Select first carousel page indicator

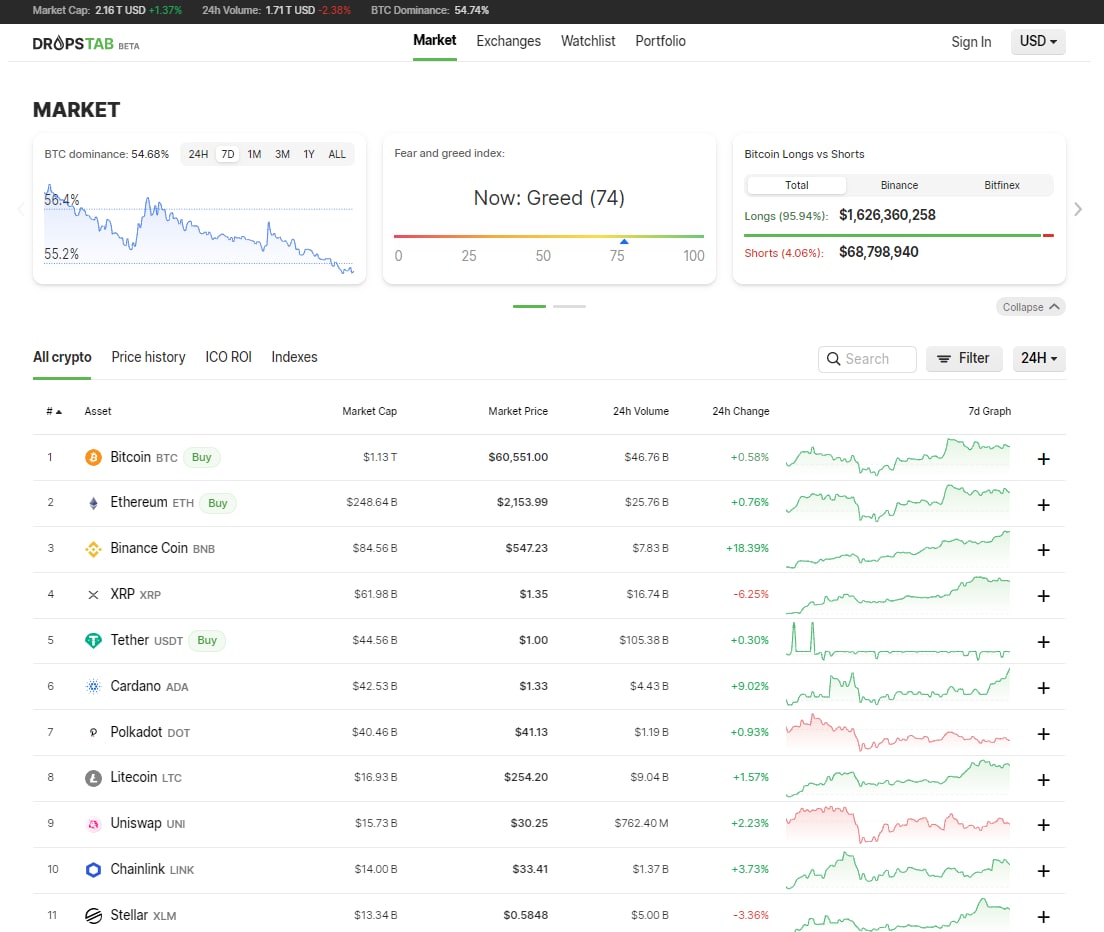pyautogui.click(x=529, y=306)
